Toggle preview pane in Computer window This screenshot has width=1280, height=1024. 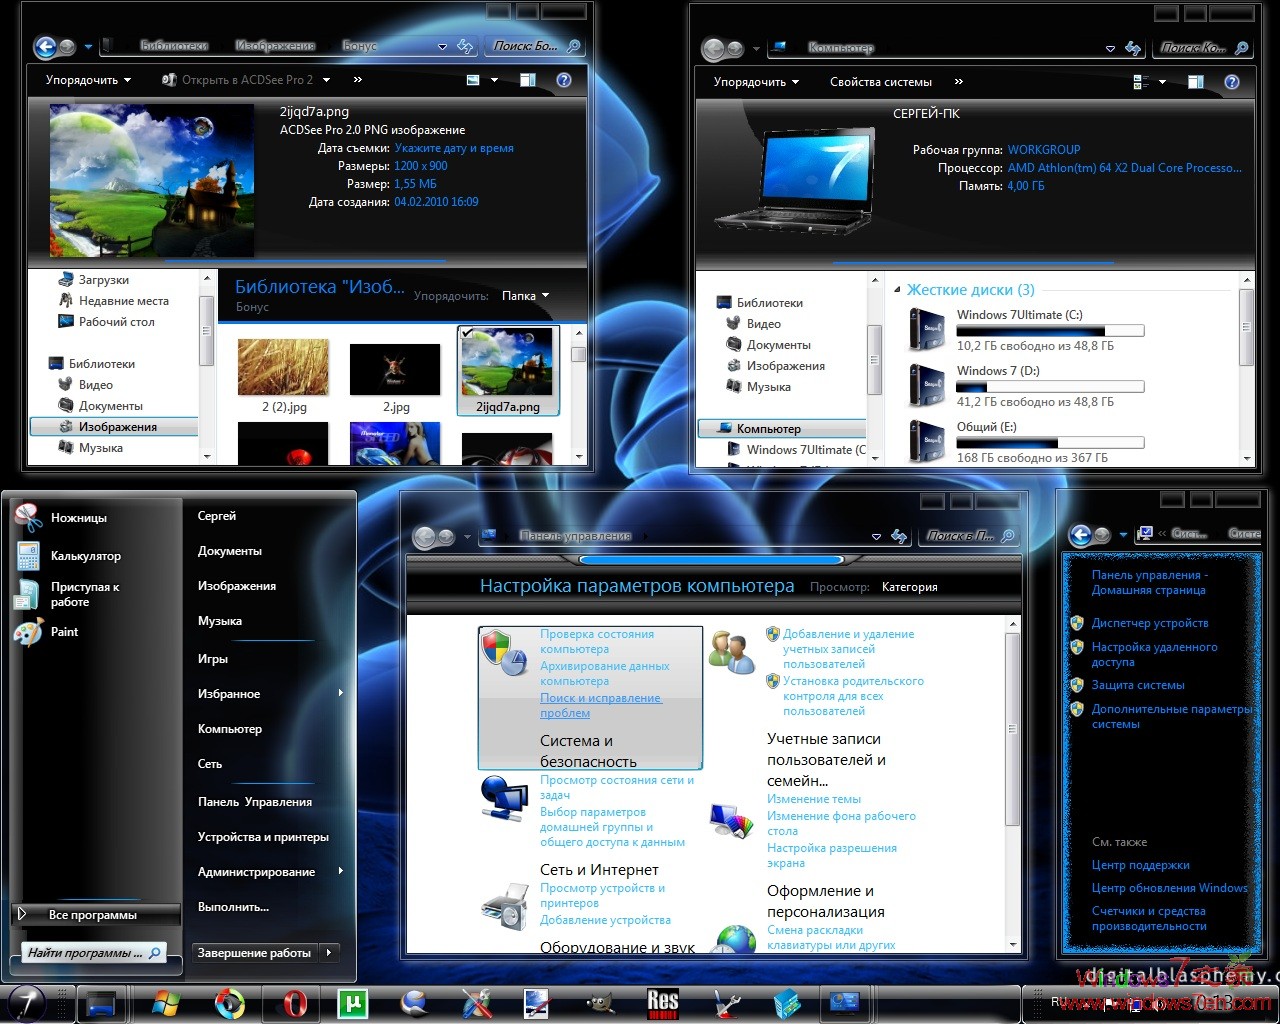(1196, 82)
